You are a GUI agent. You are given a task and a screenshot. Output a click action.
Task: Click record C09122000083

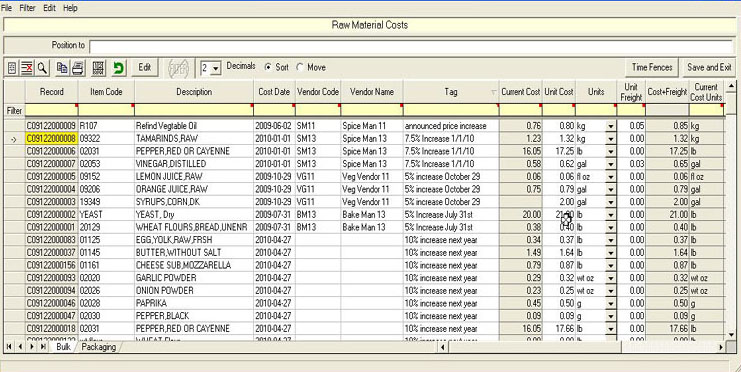coord(52,240)
